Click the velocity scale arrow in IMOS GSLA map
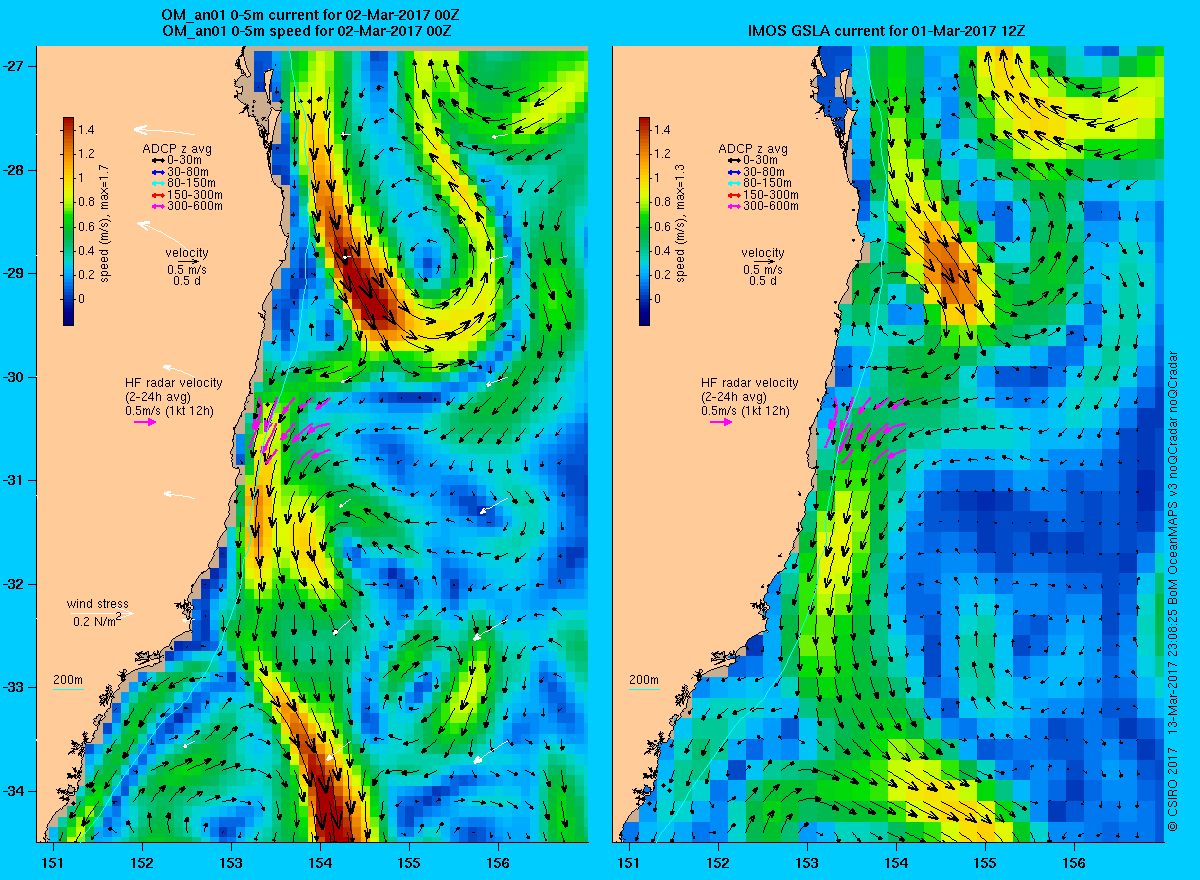 [763, 262]
